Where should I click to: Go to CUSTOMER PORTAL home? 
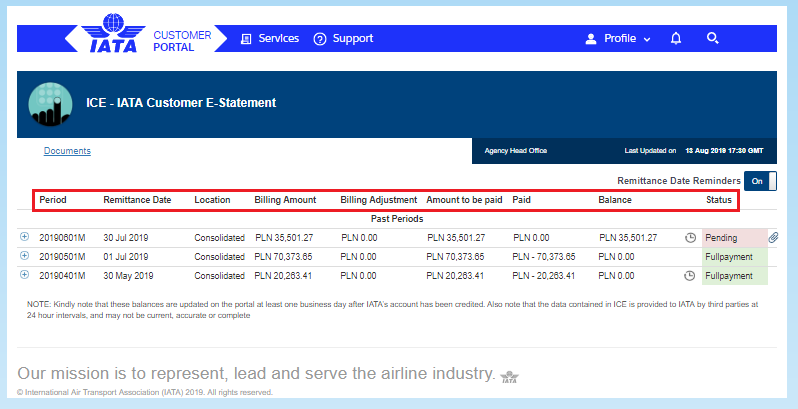click(x=182, y=41)
